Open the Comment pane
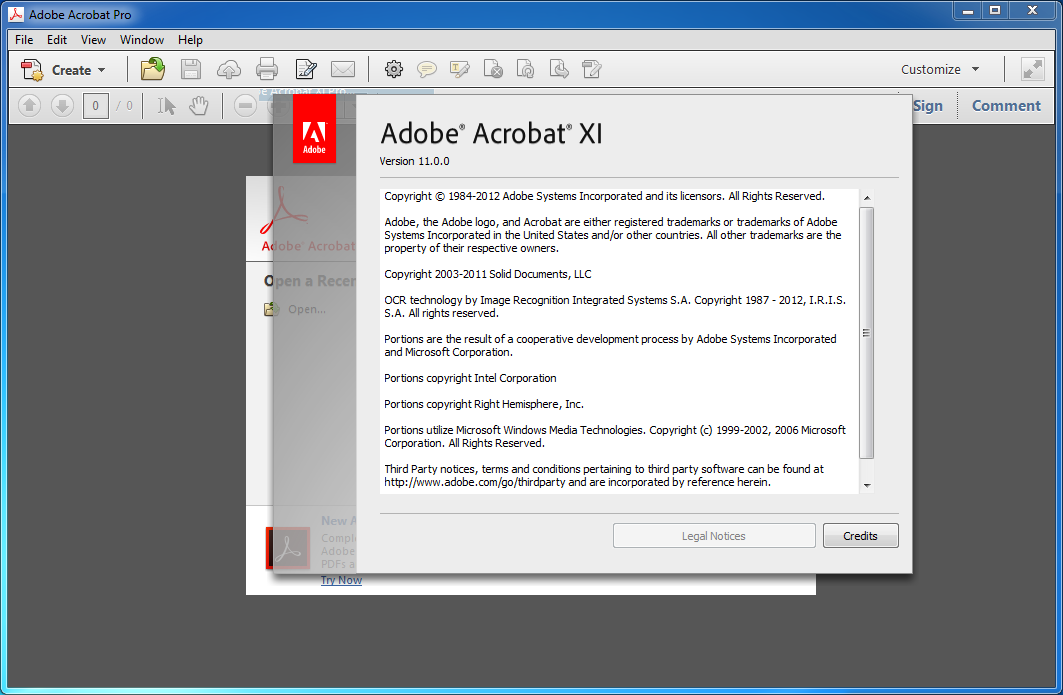Screen dimensions: 1063x695 tap(1006, 105)
